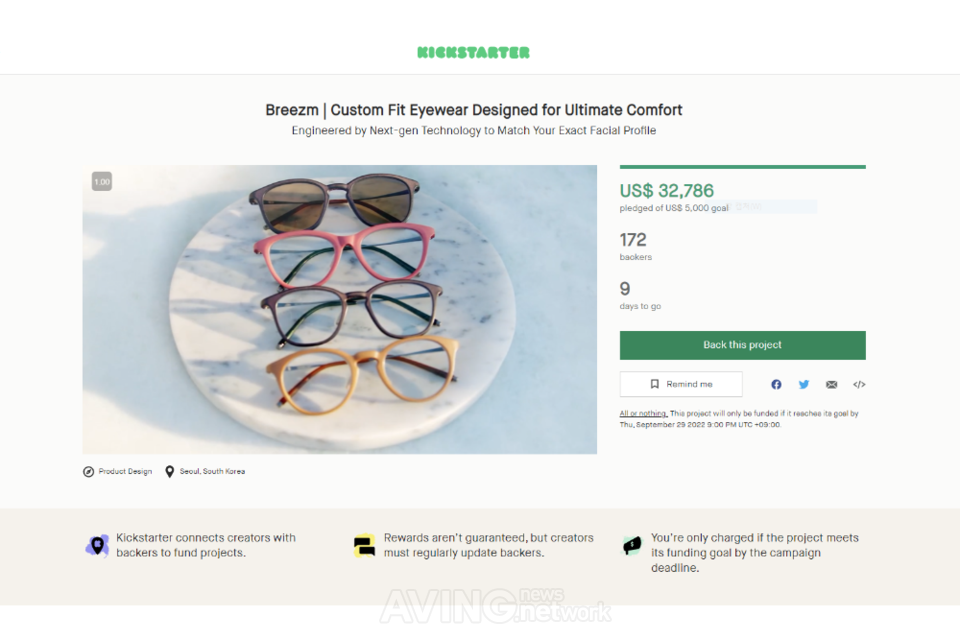Image resolution: width=960 pixels, height=639 pixels.
Task: Click the 1.00 badge on the video
Action: [x=102, y=181]
